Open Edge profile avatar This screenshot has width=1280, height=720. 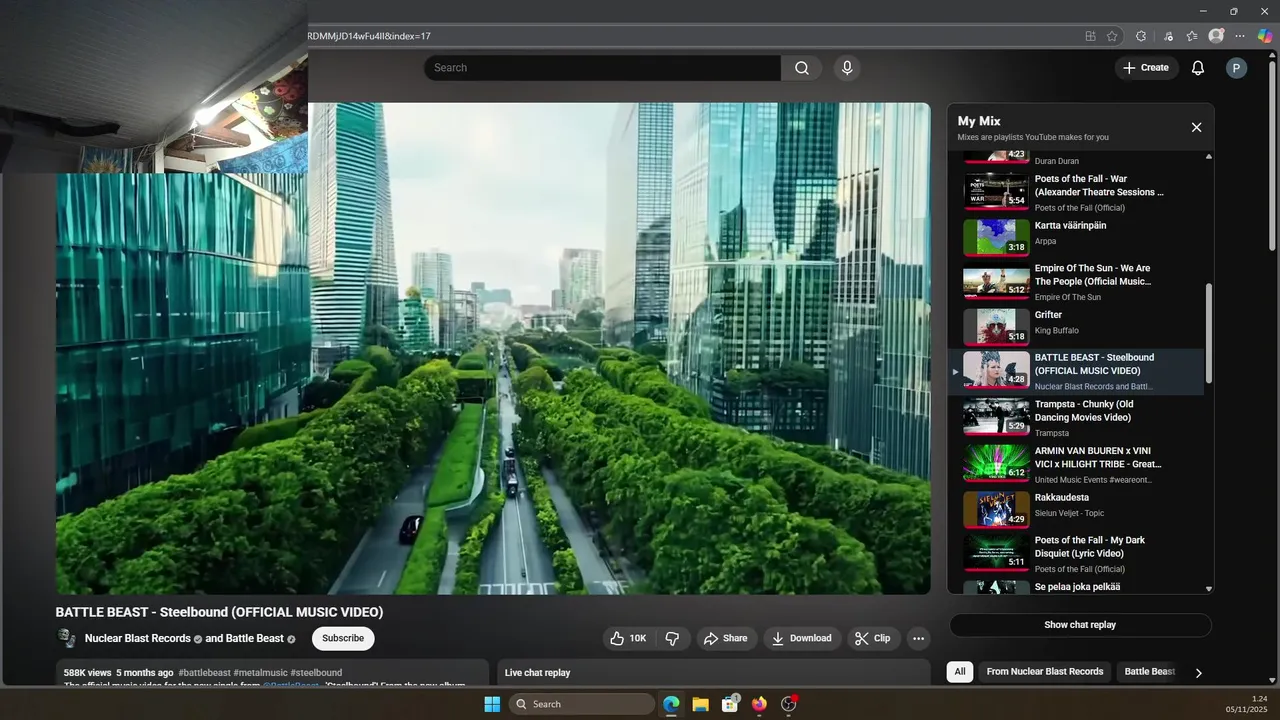(x=1216, y=36)
